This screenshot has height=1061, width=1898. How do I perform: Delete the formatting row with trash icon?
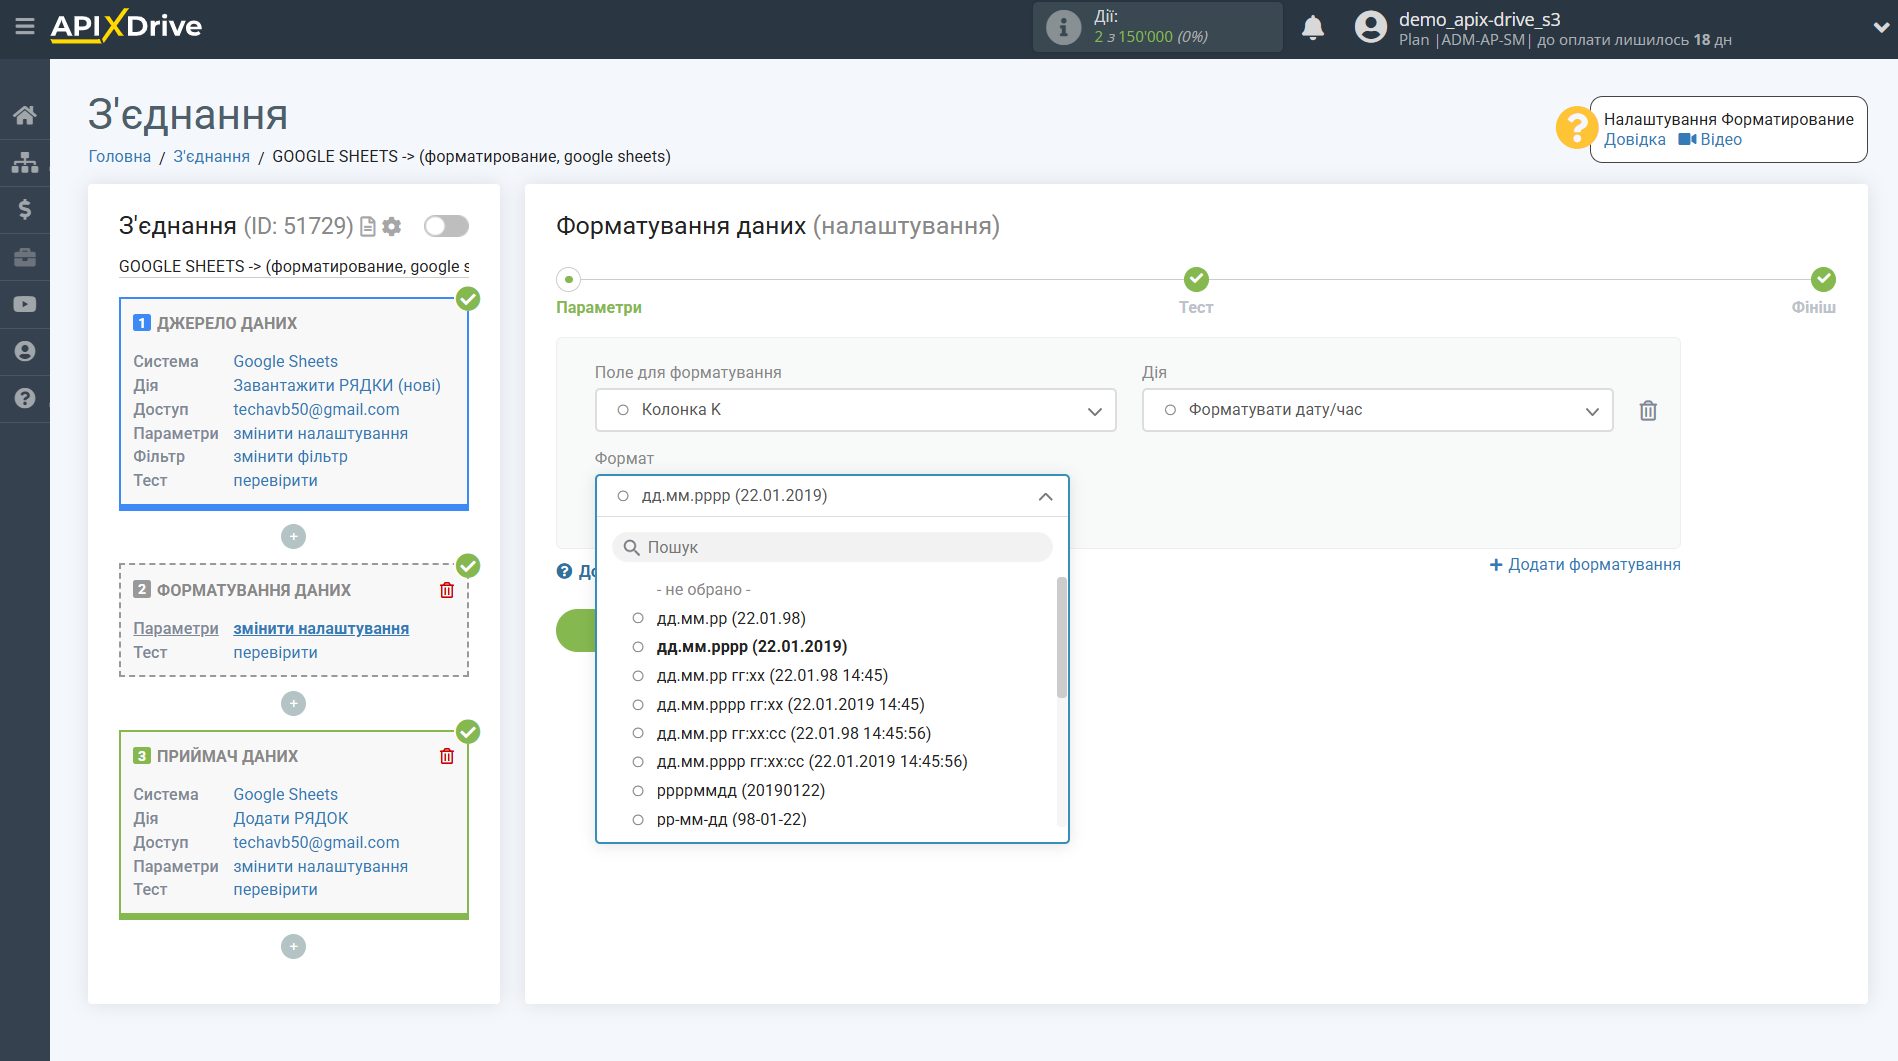click(1648, 410)
